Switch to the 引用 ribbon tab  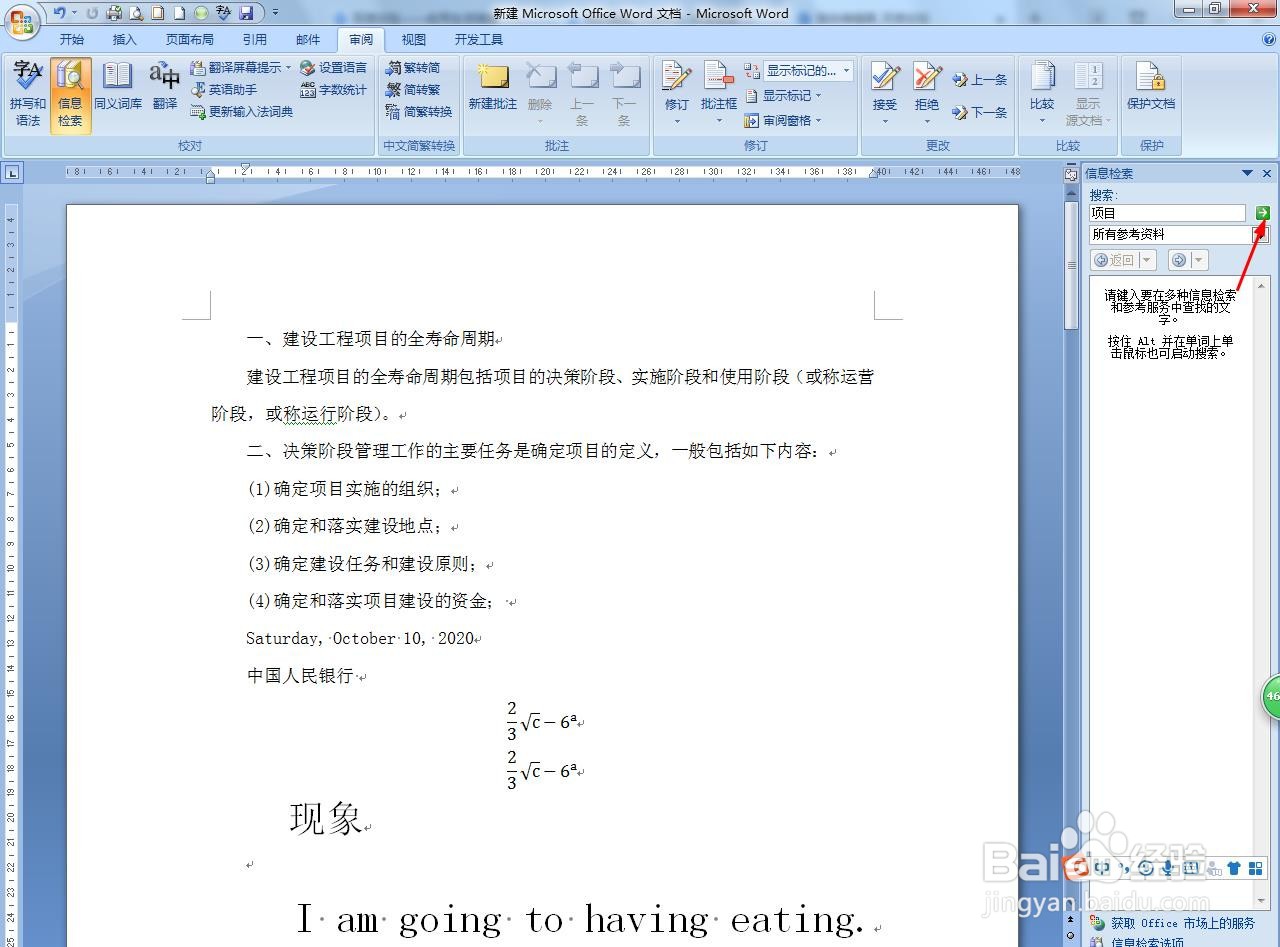255,40
